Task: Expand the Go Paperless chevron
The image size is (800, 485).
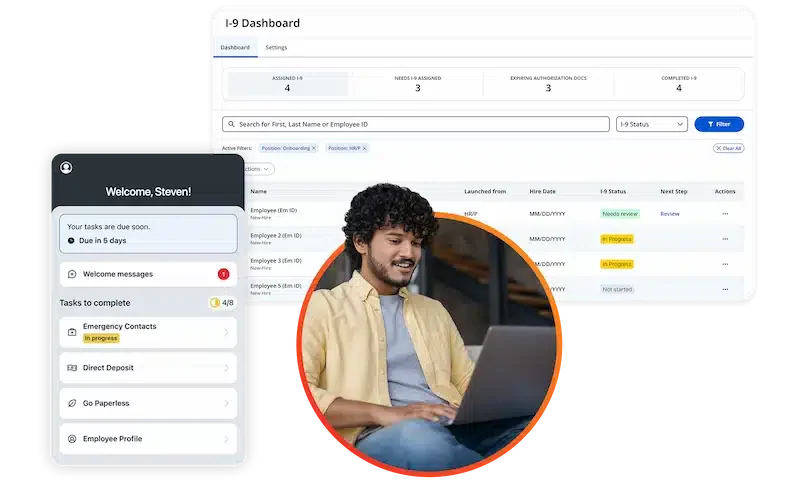Action: tap(226, 403)
